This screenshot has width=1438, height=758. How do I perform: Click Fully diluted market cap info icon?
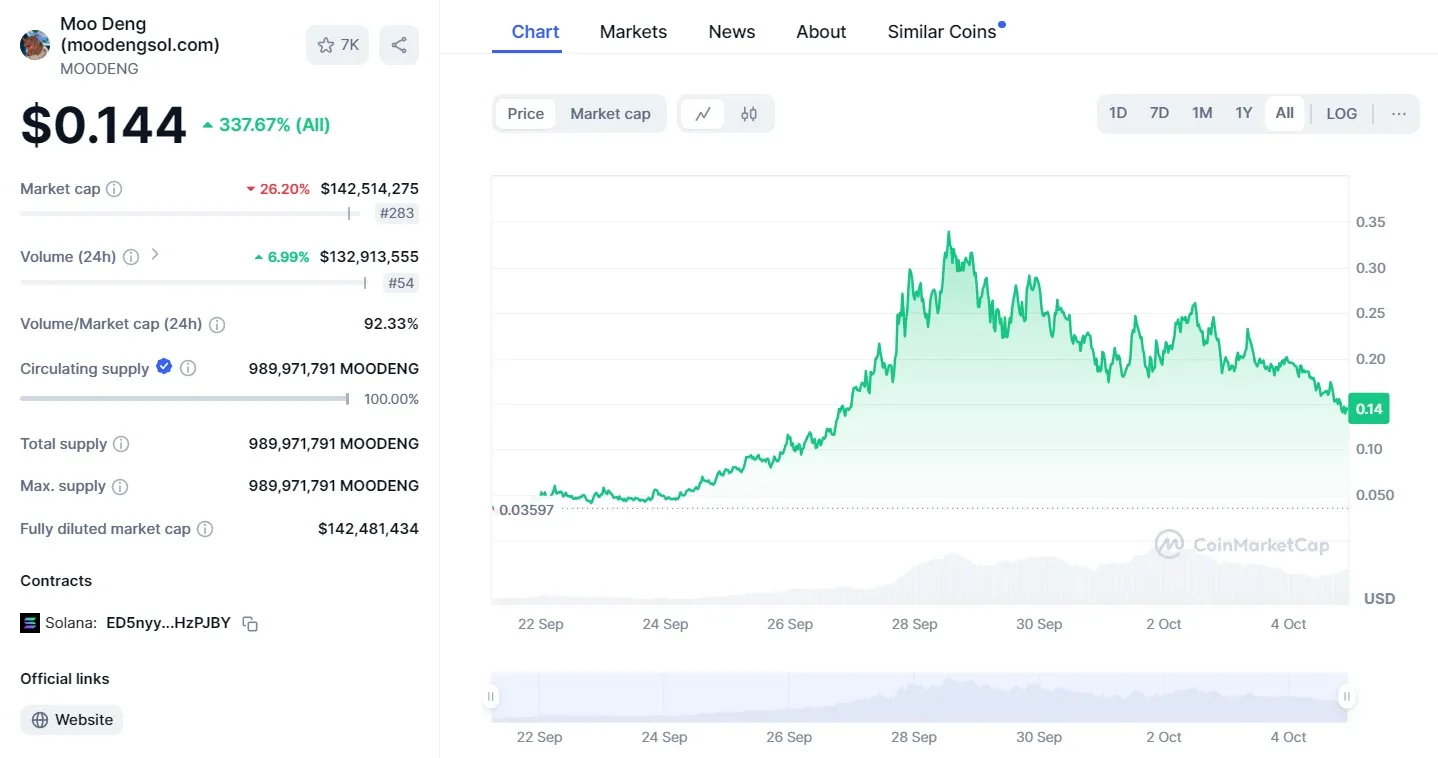point(205,529)
